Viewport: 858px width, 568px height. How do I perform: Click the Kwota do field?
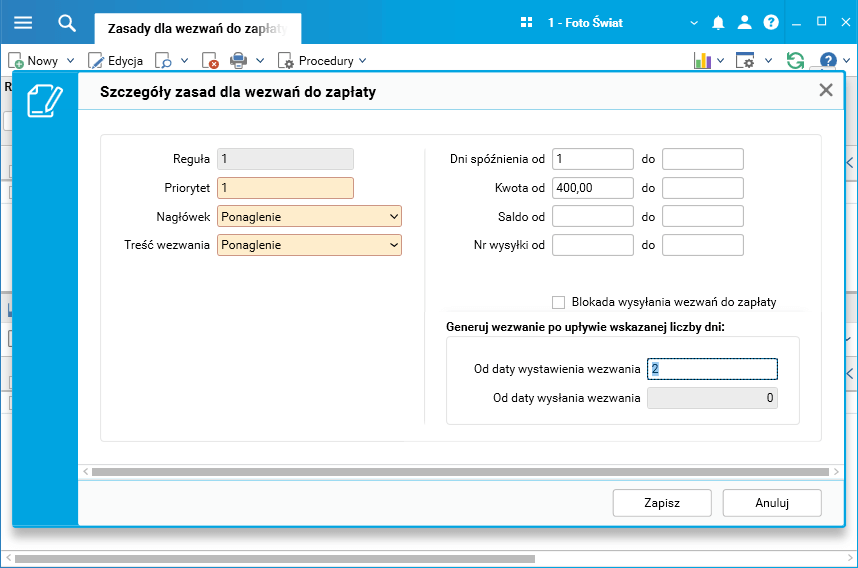703,188
